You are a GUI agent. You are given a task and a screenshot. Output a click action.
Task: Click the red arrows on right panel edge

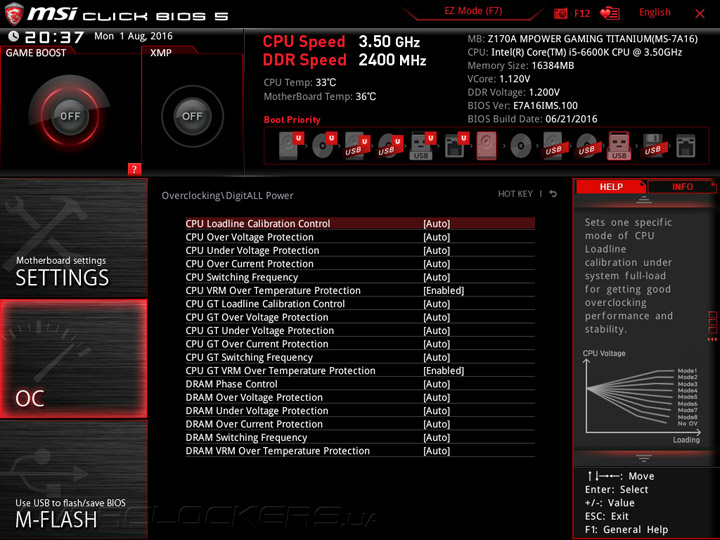click(x=712, y=339)
